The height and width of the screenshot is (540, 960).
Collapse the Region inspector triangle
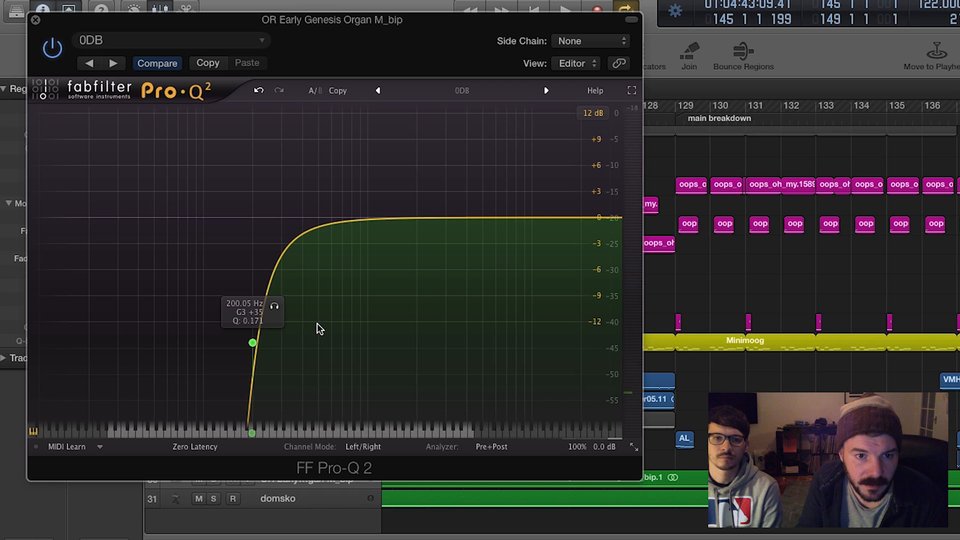click(4, 89)
